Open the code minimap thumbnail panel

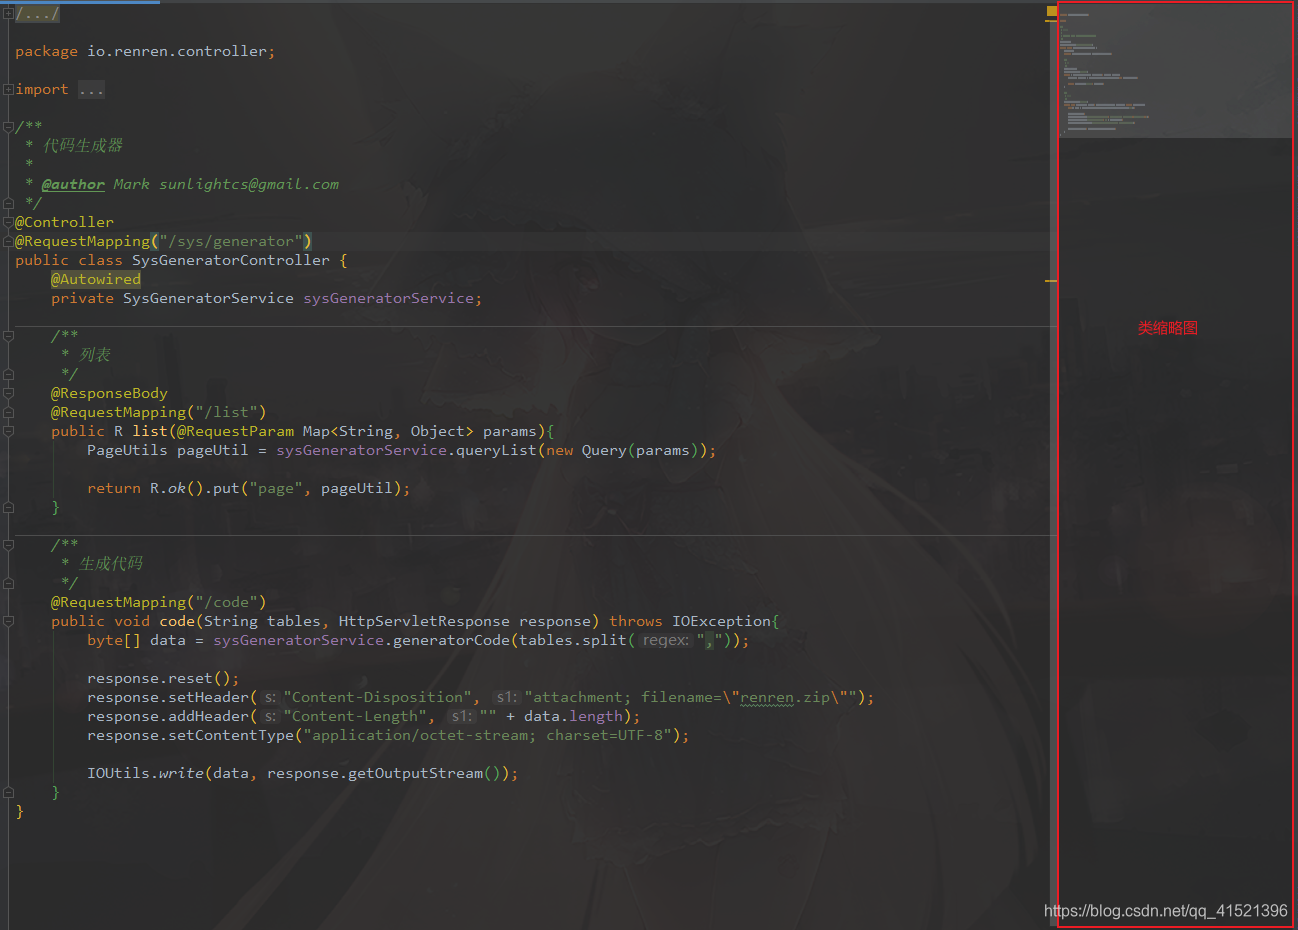(x=1175, y=464)
